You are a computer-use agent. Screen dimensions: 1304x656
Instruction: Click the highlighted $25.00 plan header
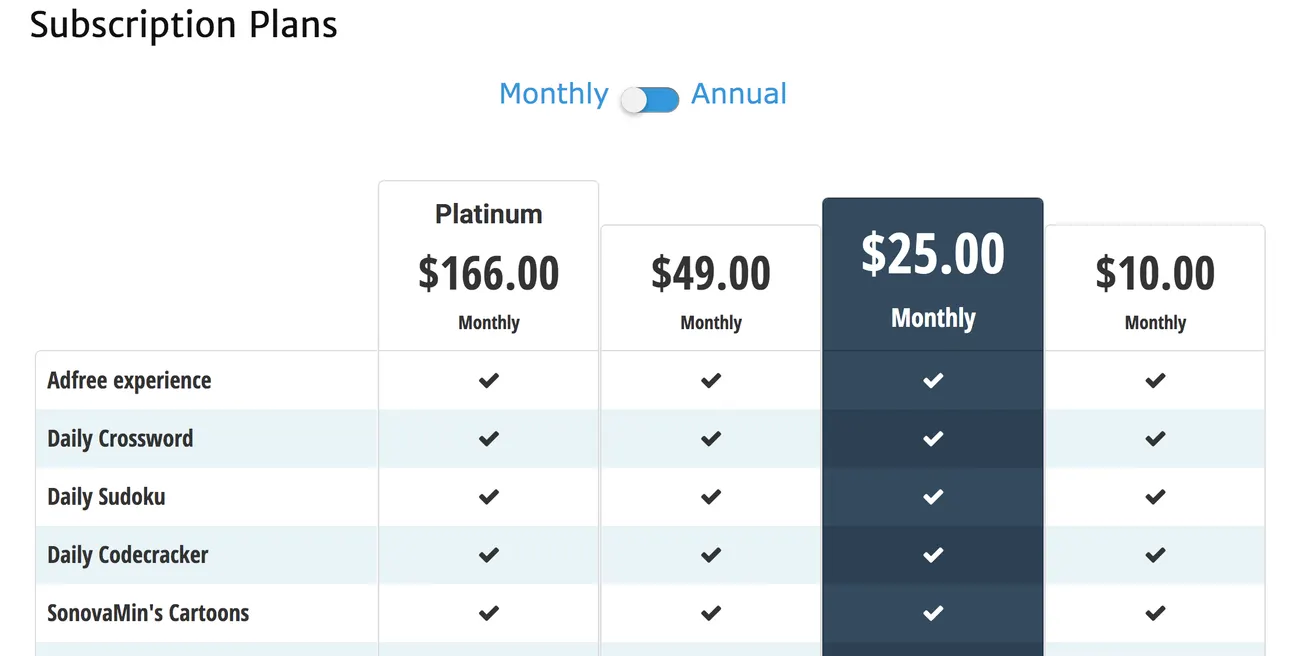point(932,256)
